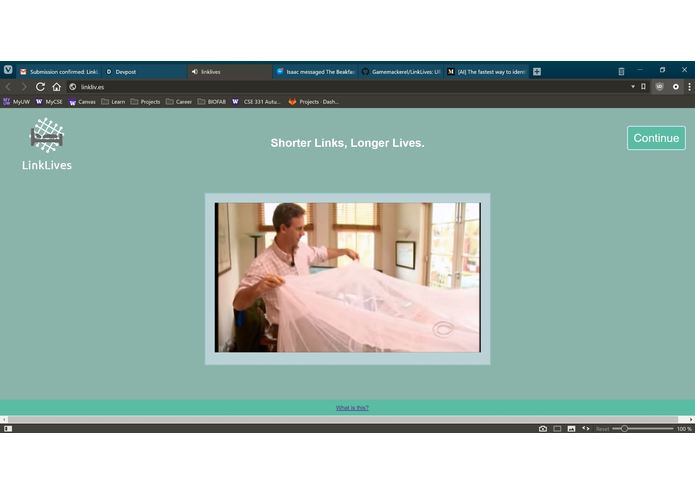Bookmark this page icon
The height and width of the screenshot is (494, 695).
(x=643, y=87)
